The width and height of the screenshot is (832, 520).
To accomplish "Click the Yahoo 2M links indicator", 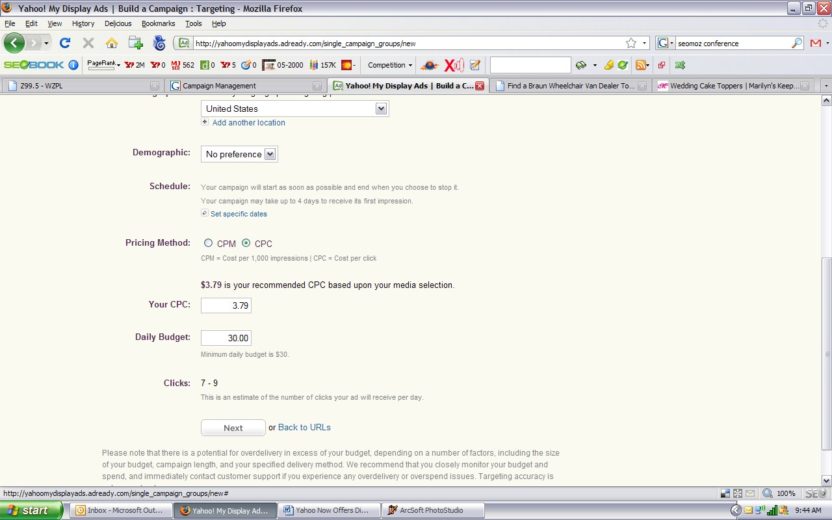I will (x=134, y=65).
